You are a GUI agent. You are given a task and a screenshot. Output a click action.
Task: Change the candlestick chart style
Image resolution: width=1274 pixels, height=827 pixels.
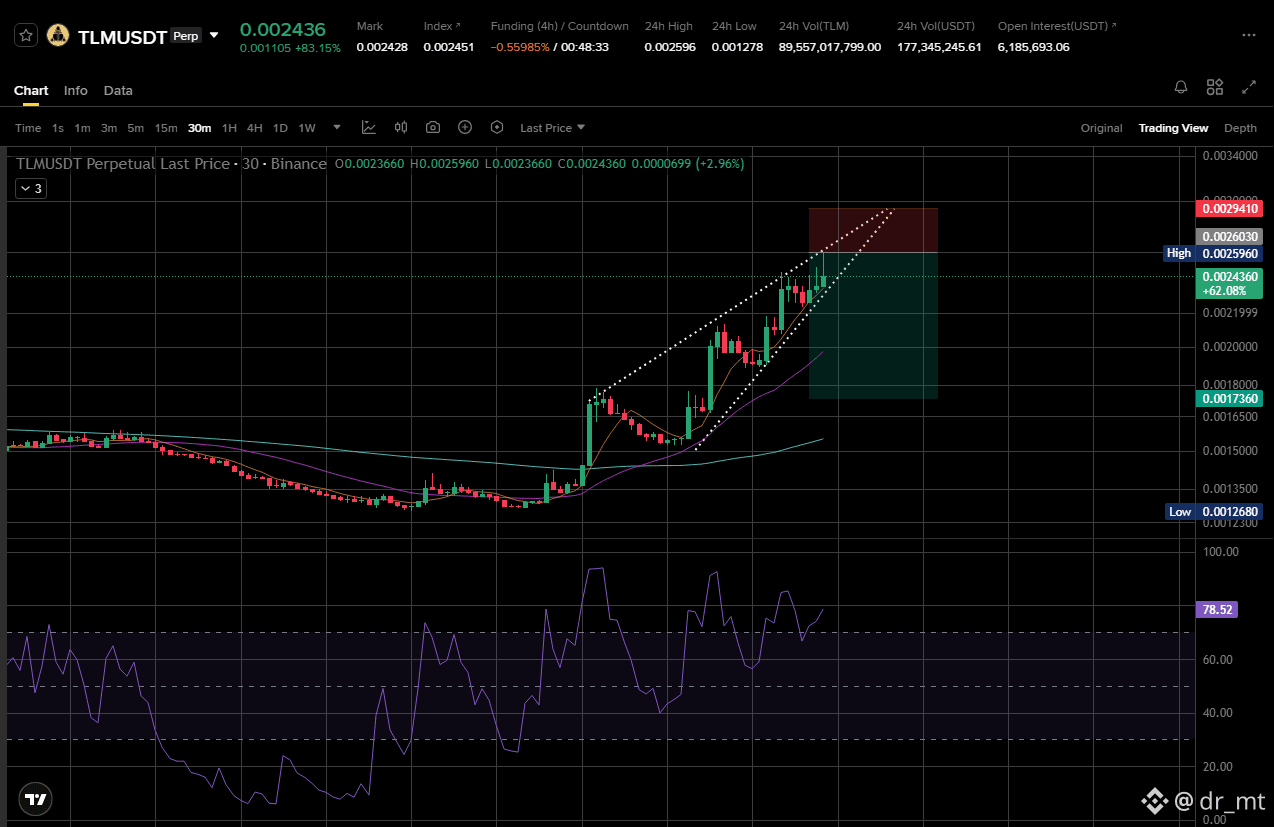point(401,127)
